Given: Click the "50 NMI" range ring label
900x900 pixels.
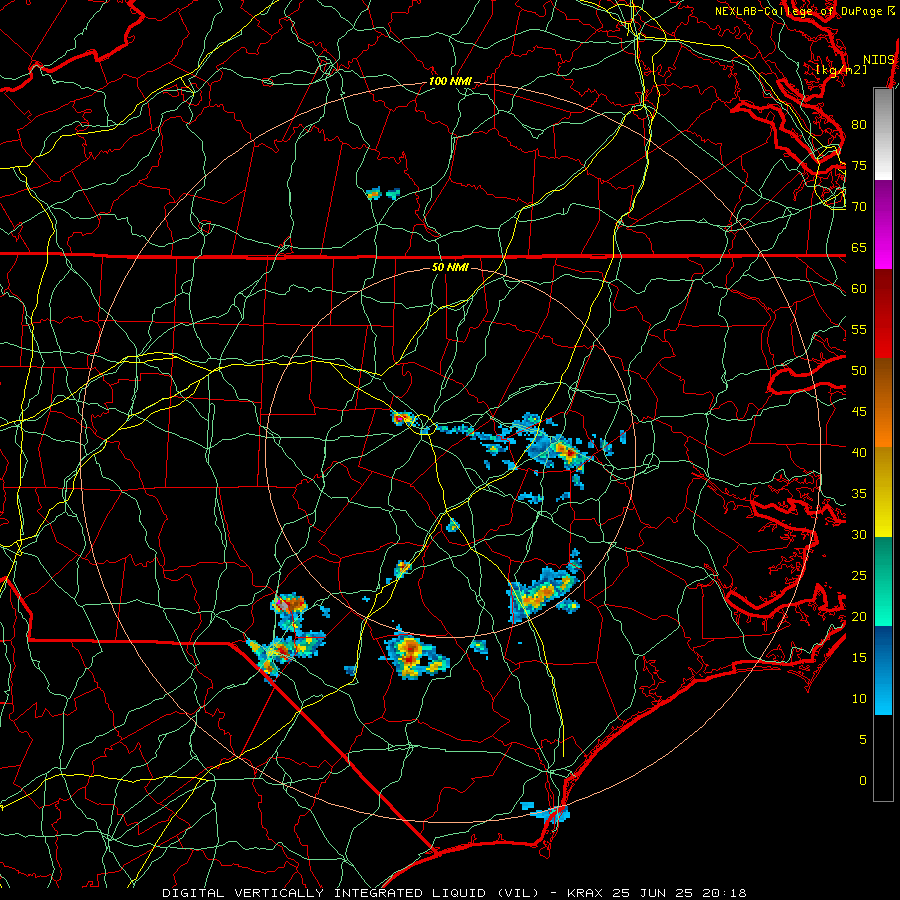Looking at the screenshot, I should (x=450, y=267).
